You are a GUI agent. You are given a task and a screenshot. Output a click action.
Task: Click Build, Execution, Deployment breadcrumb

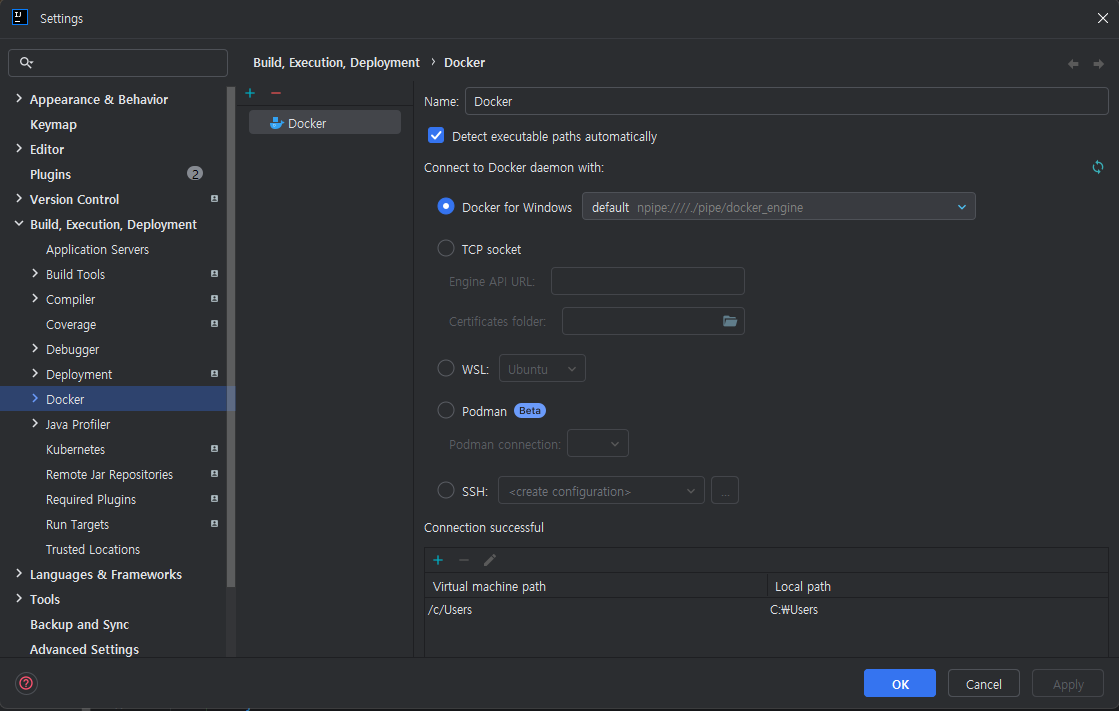click(x=336, y=63)
